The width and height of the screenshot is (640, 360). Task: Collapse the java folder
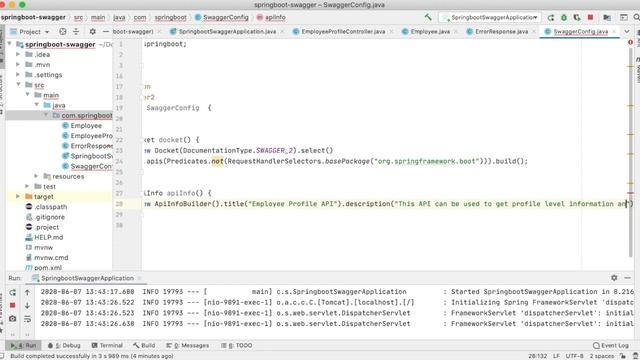pyautogui.click(x=36, y=105)
